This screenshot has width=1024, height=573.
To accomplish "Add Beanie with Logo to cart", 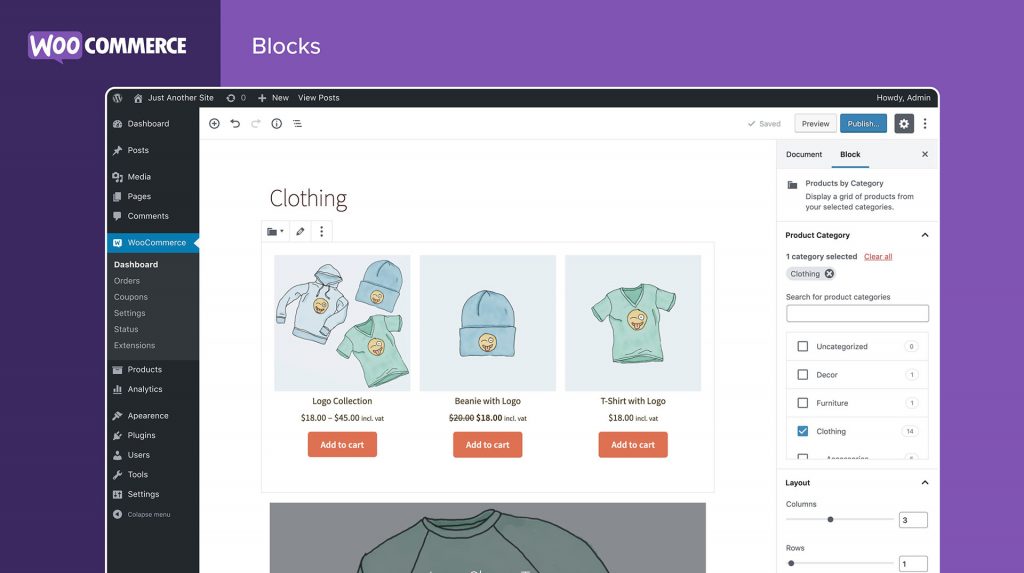I will [x=488, y=444].
